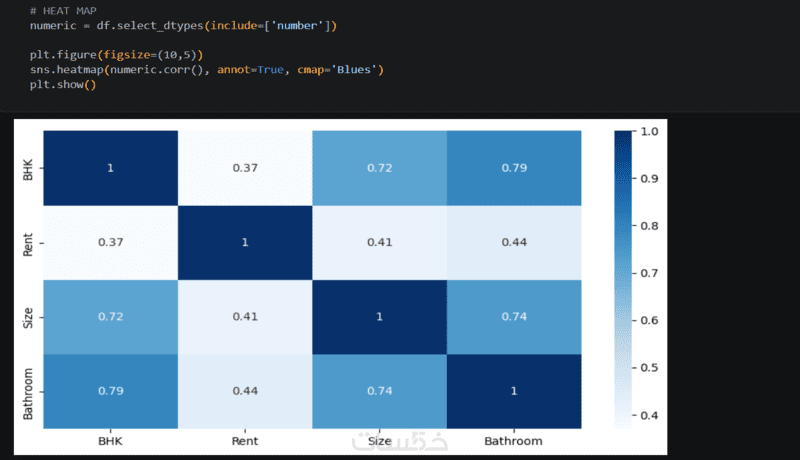This screenshot has width=800, height=460.
Task: Place cursor in the plt.figure figsize line
Action: (x=116, y=55)
